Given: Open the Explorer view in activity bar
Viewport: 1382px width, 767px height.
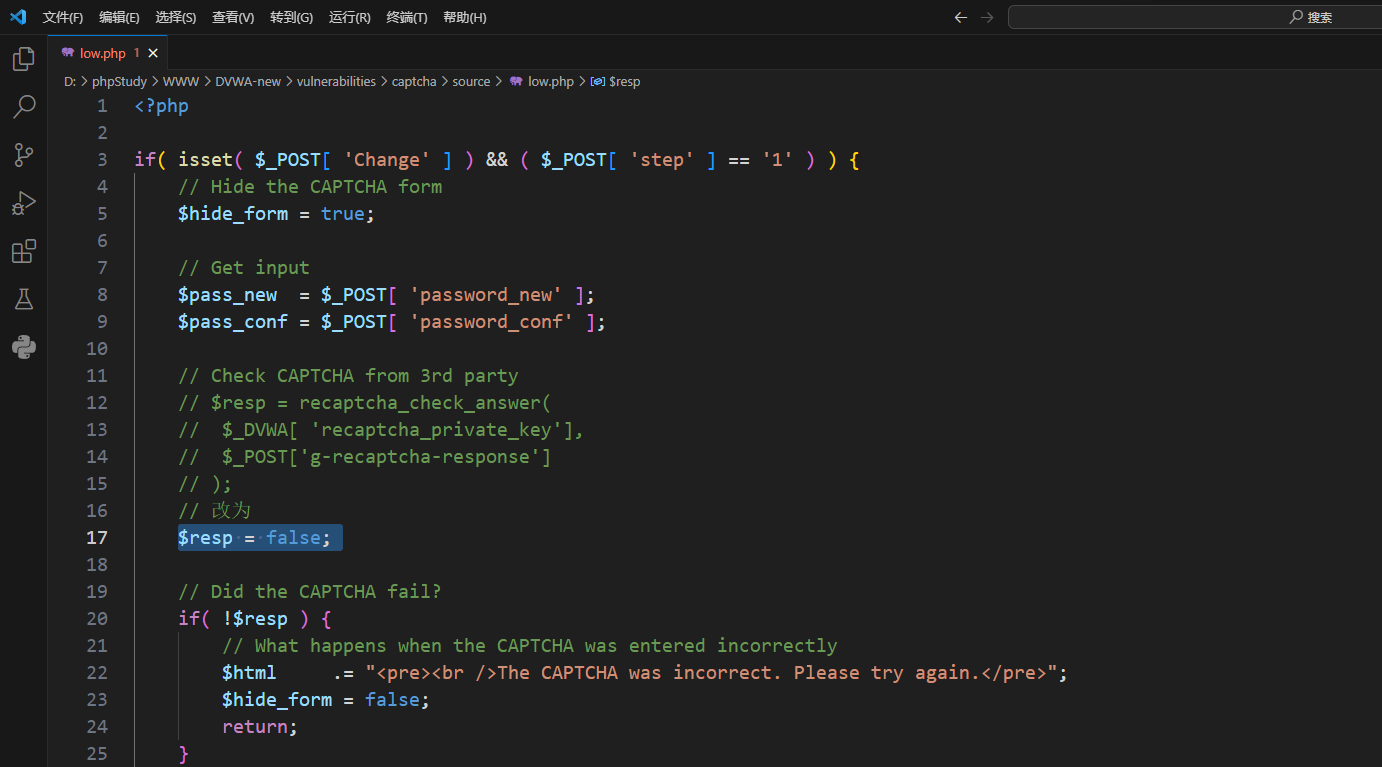Looking at the screenshot, I should pos(24,60).
